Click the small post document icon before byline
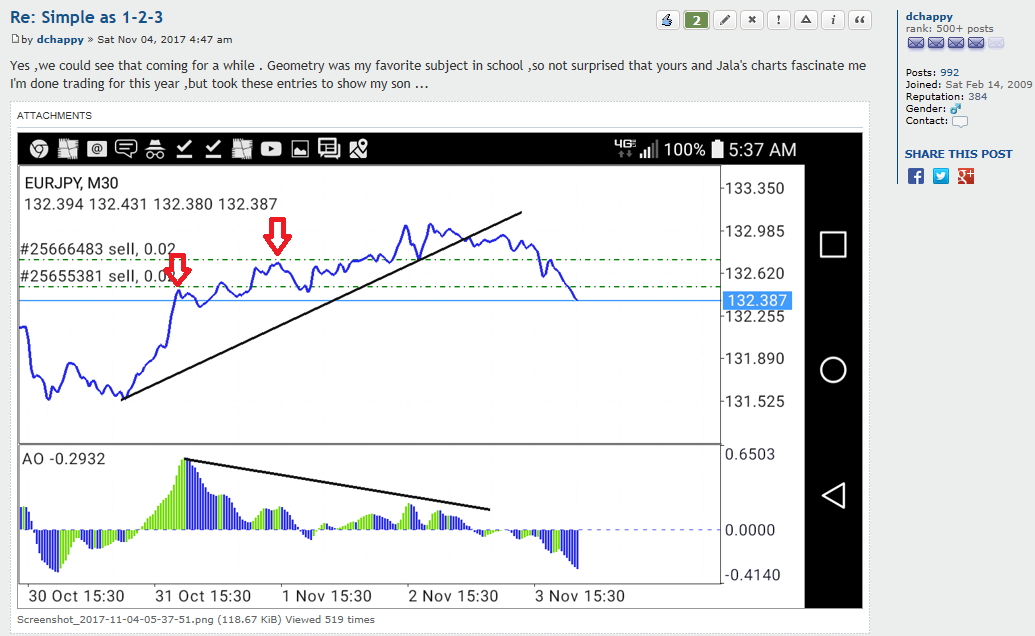The image size is (1035, 636). click(x=15, y=39)
